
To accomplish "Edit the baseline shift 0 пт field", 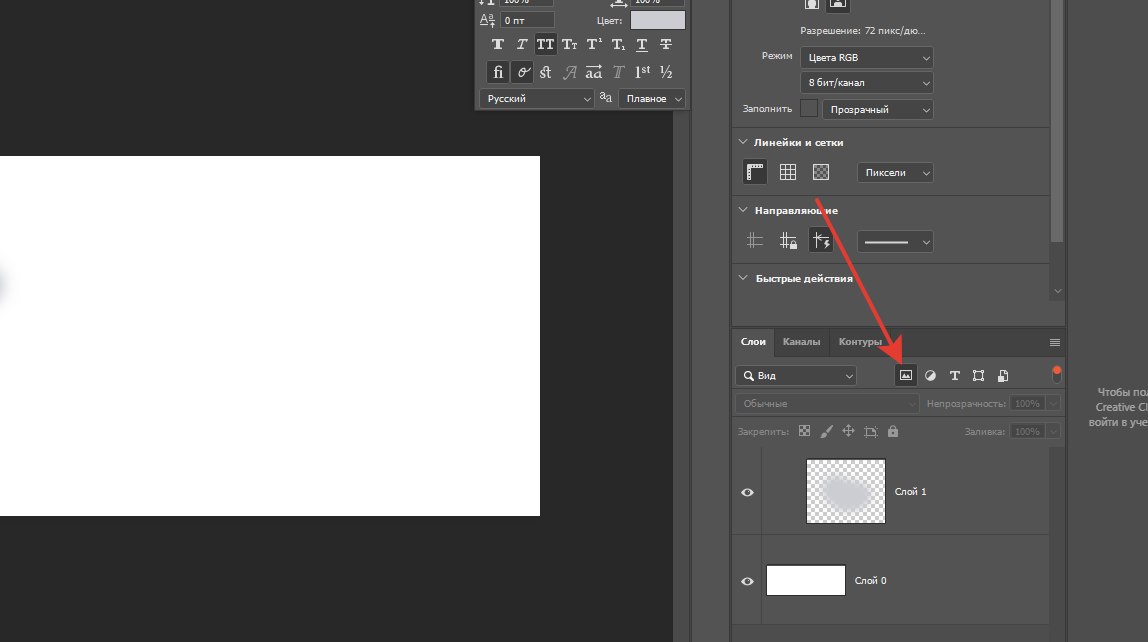I will click(526, 20).
